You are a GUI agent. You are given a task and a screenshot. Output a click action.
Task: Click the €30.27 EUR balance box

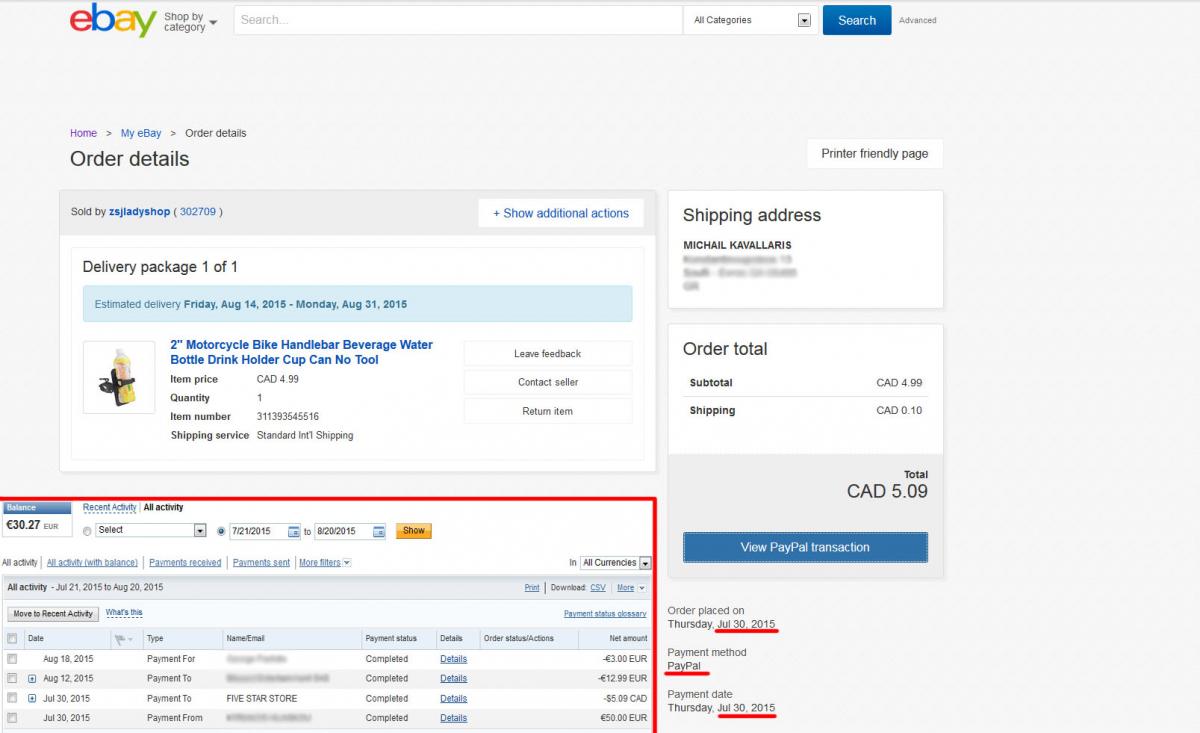click(x=37, y=519)
